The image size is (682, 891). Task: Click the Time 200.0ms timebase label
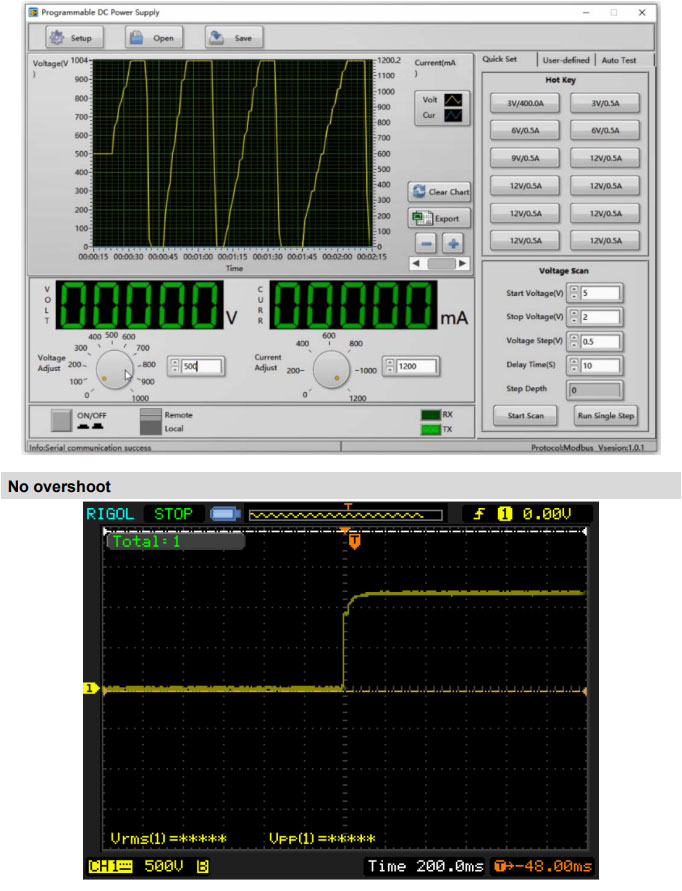pyautogui.click(x=425, y=866)
